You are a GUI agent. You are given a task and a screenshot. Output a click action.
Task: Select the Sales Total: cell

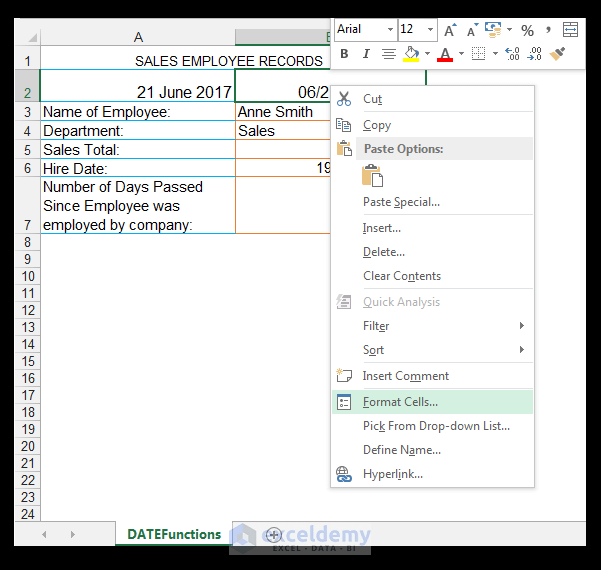tap(138, 149)
